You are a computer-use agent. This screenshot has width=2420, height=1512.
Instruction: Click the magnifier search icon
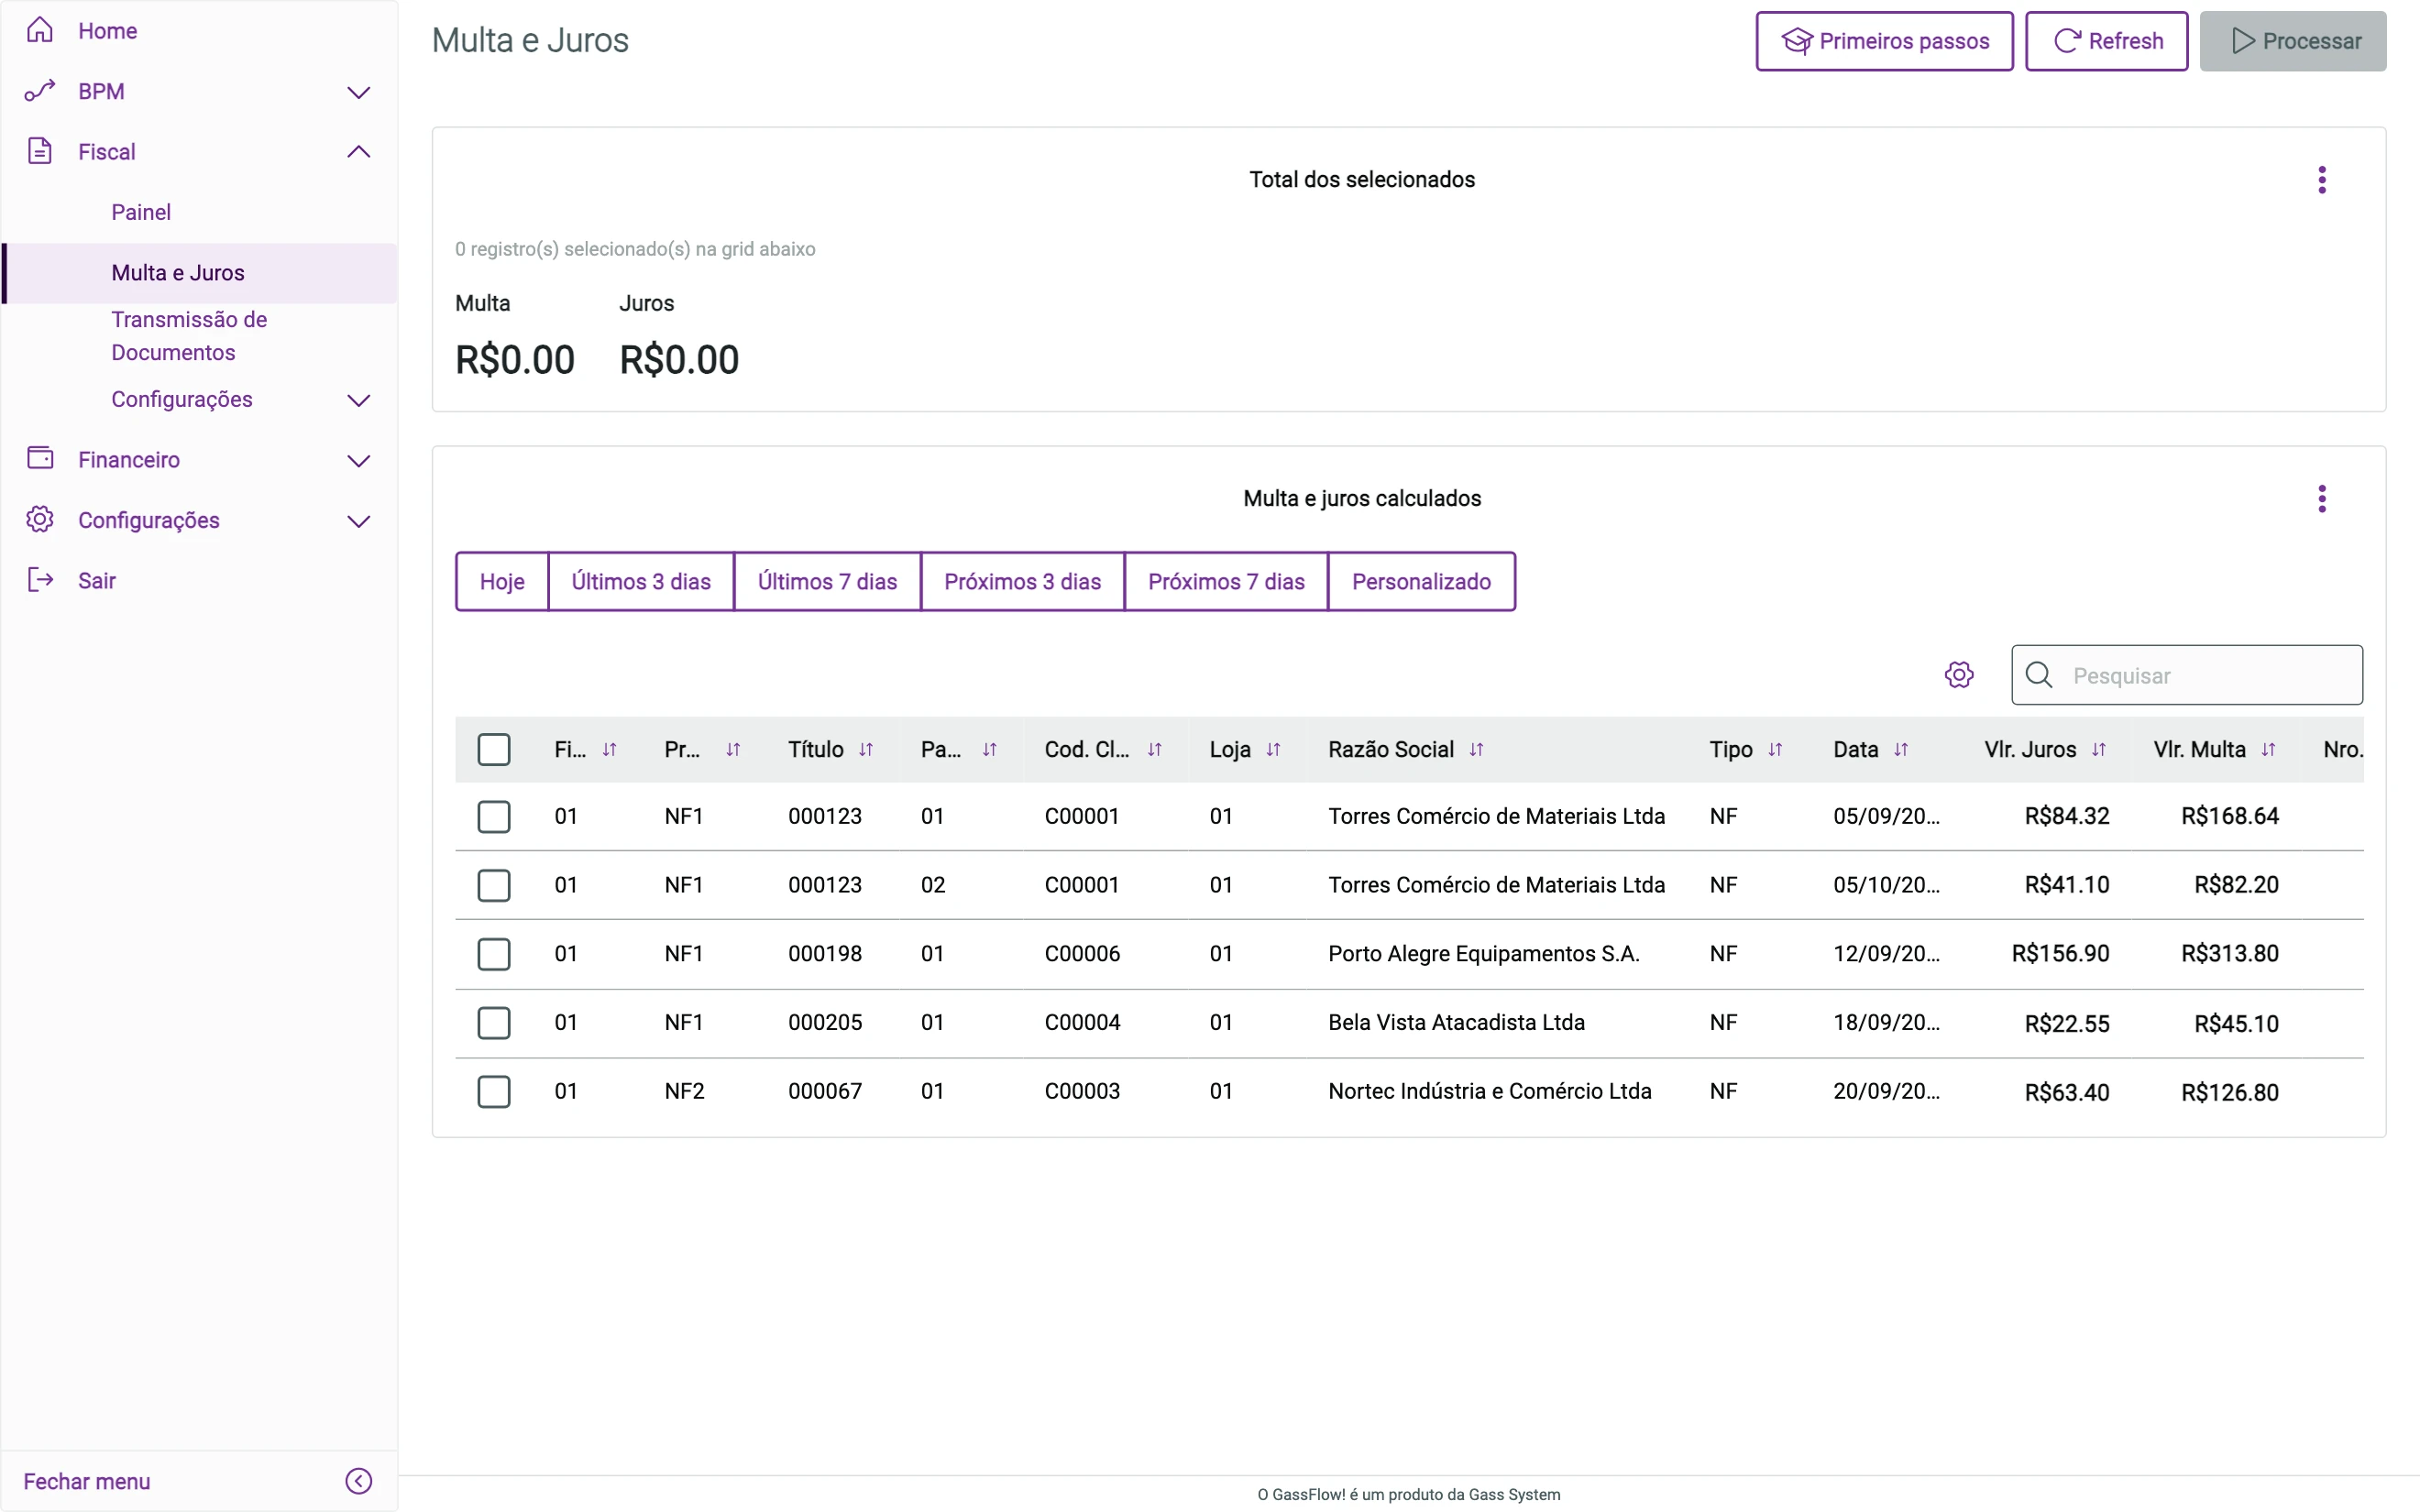(x=2039, y=675)
